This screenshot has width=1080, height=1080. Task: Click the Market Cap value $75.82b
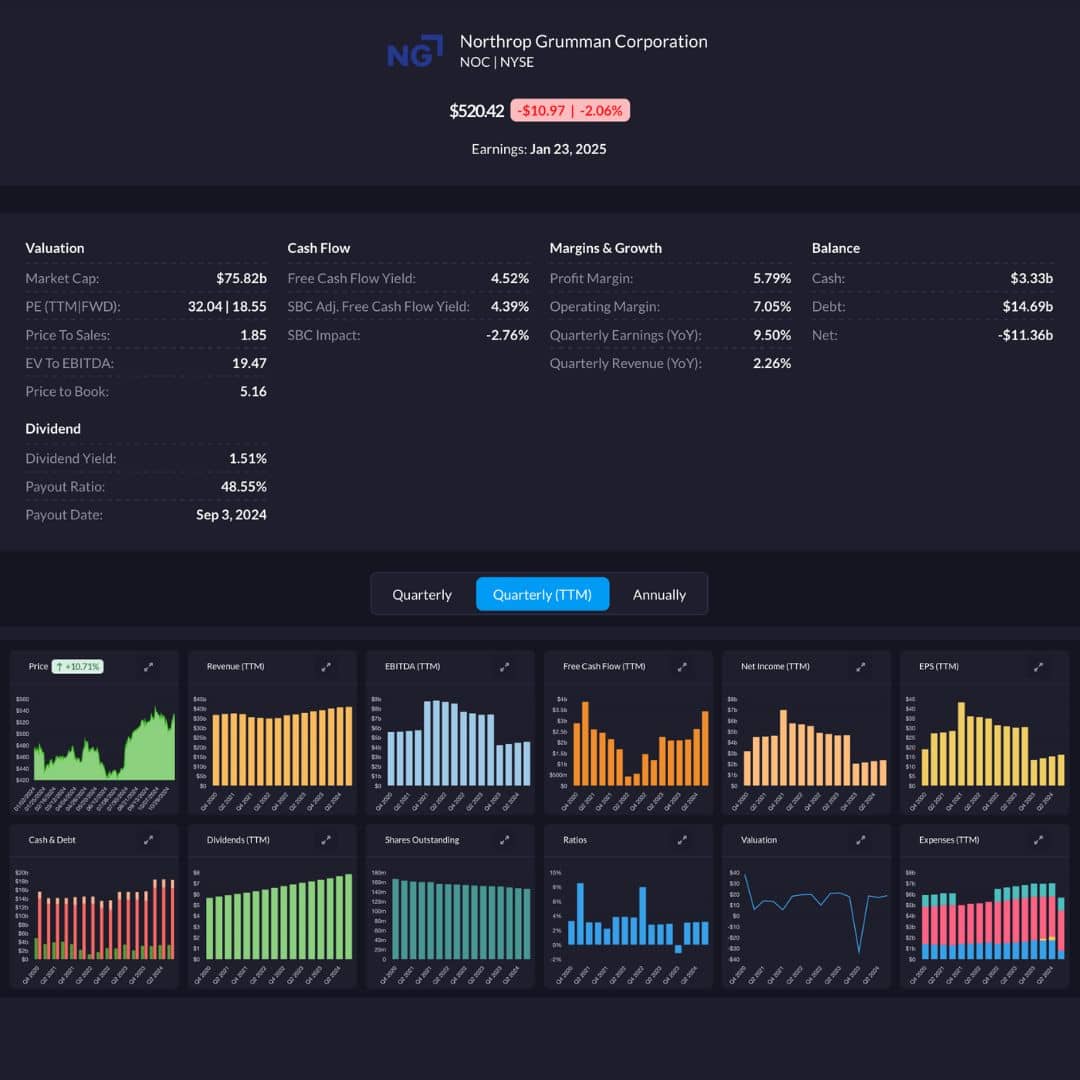pos(241,278)
